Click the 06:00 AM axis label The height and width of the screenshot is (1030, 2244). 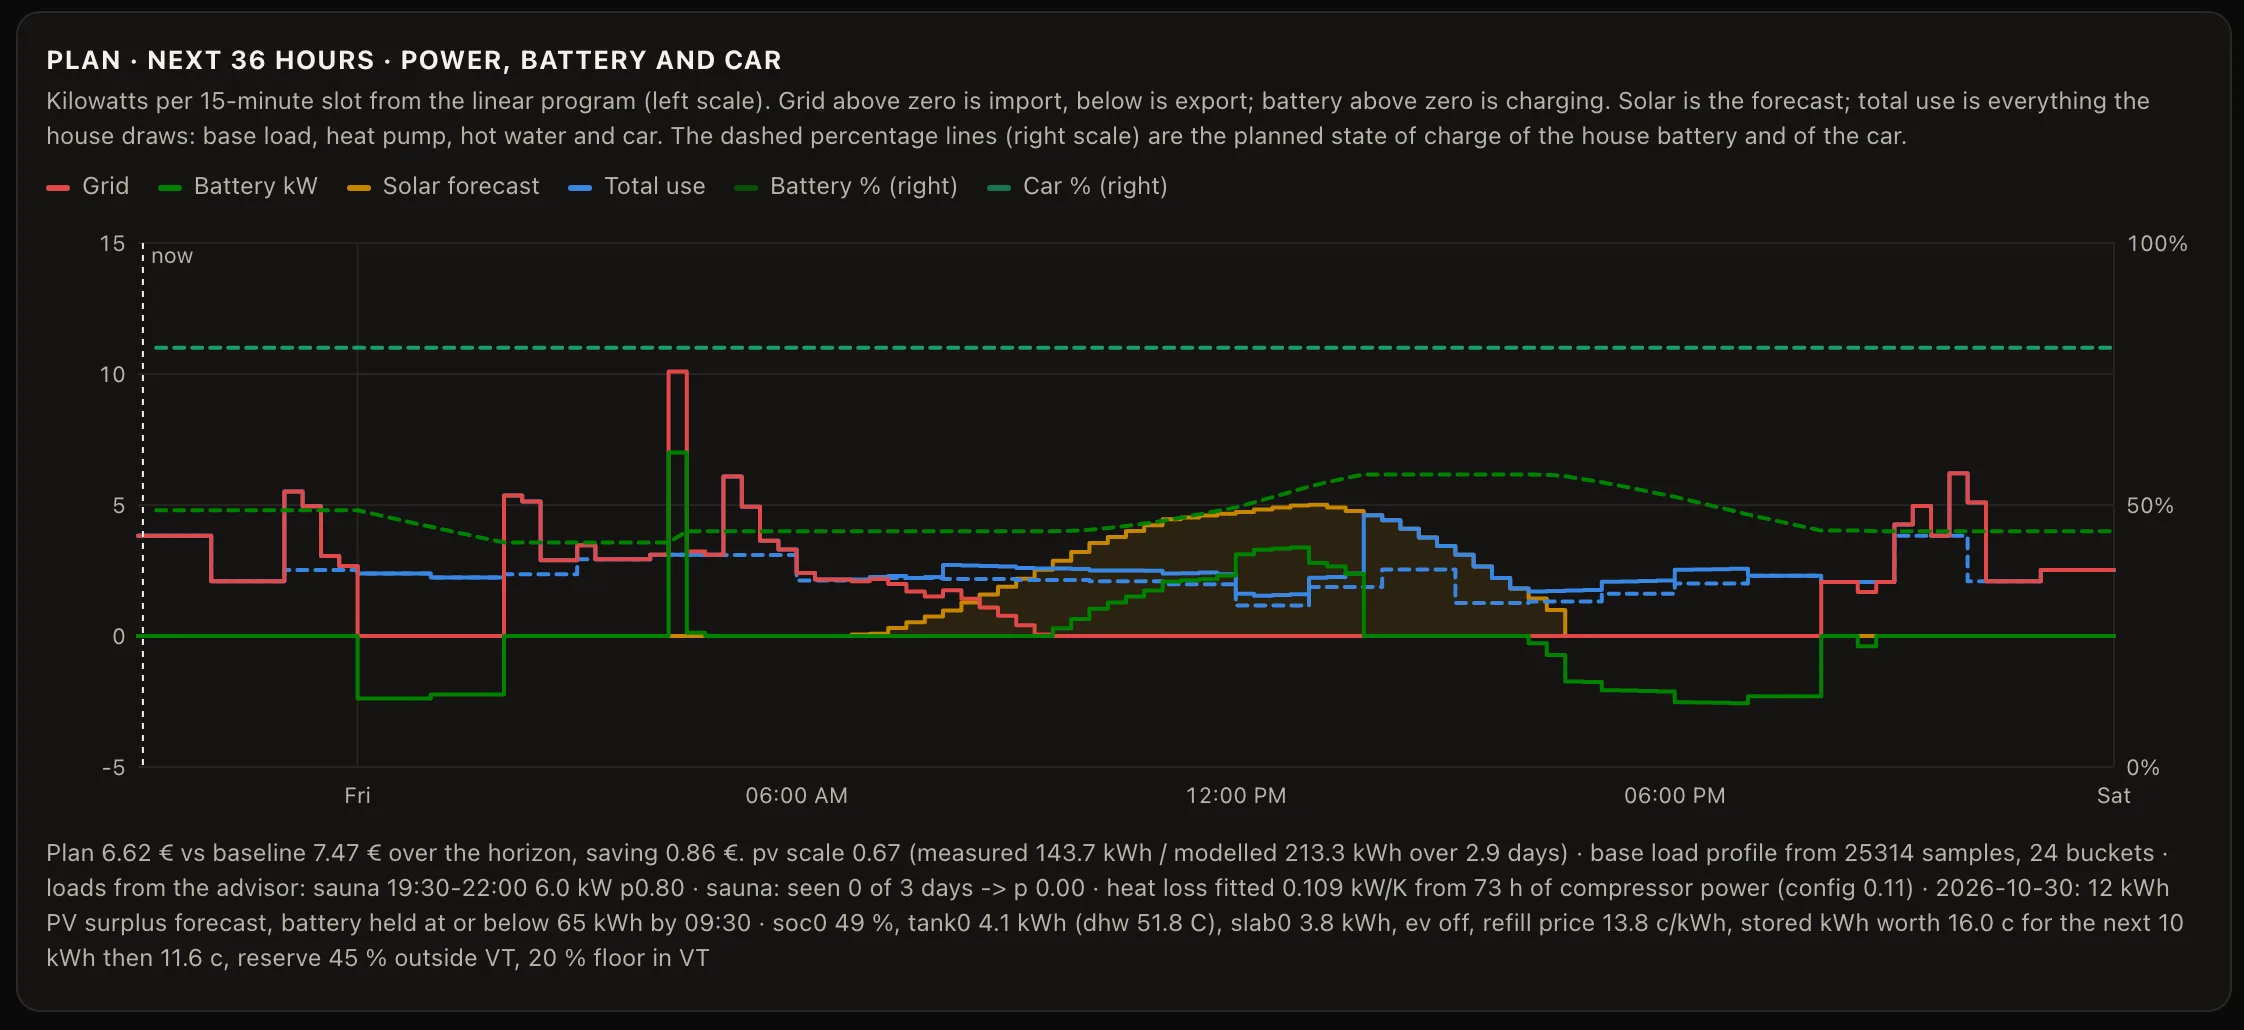(x=796, y=795)
